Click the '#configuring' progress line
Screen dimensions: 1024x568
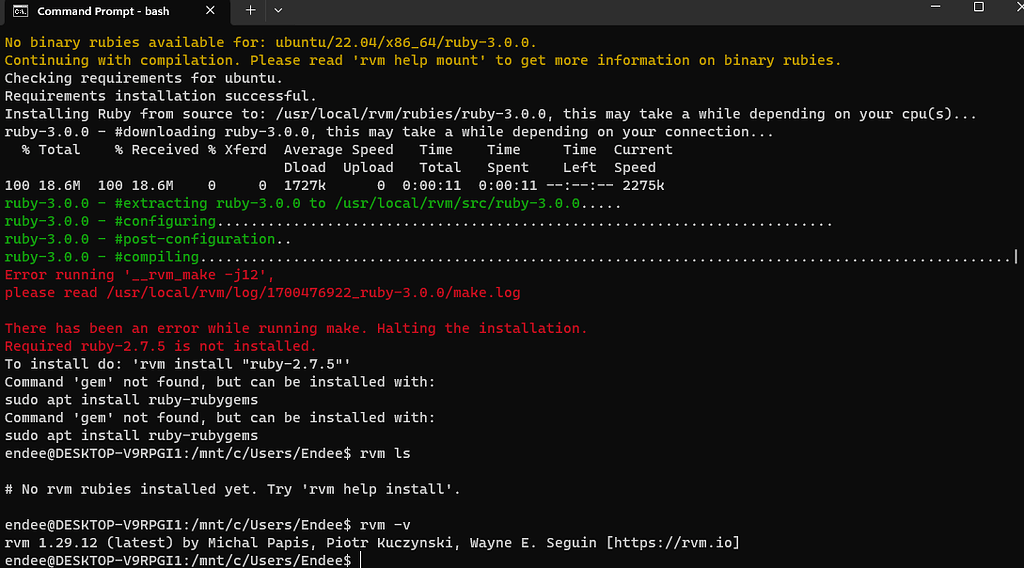pyautogui.click(x=419, y=221)
